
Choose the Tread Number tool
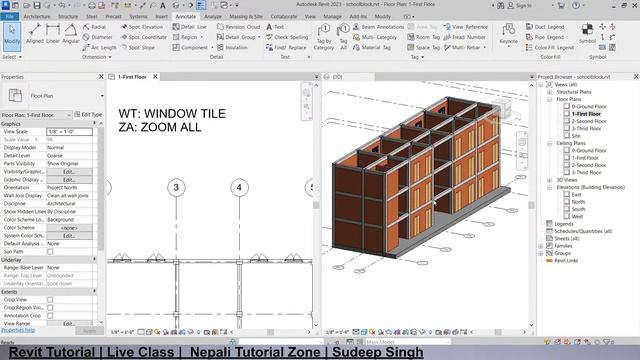[x=464, y=37]
